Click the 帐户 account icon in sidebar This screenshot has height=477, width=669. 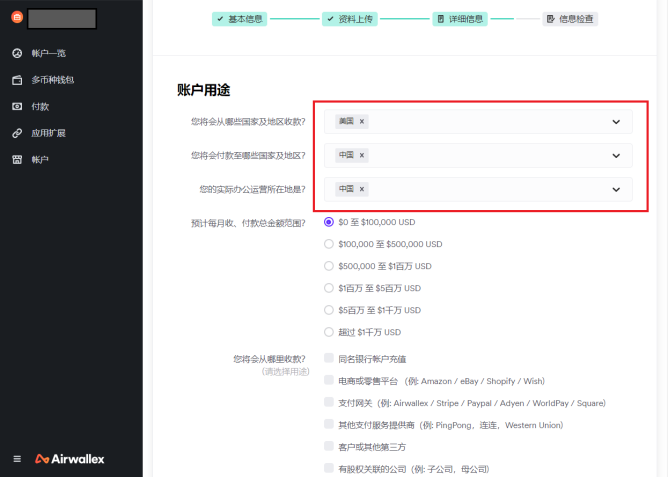[17, 160]
